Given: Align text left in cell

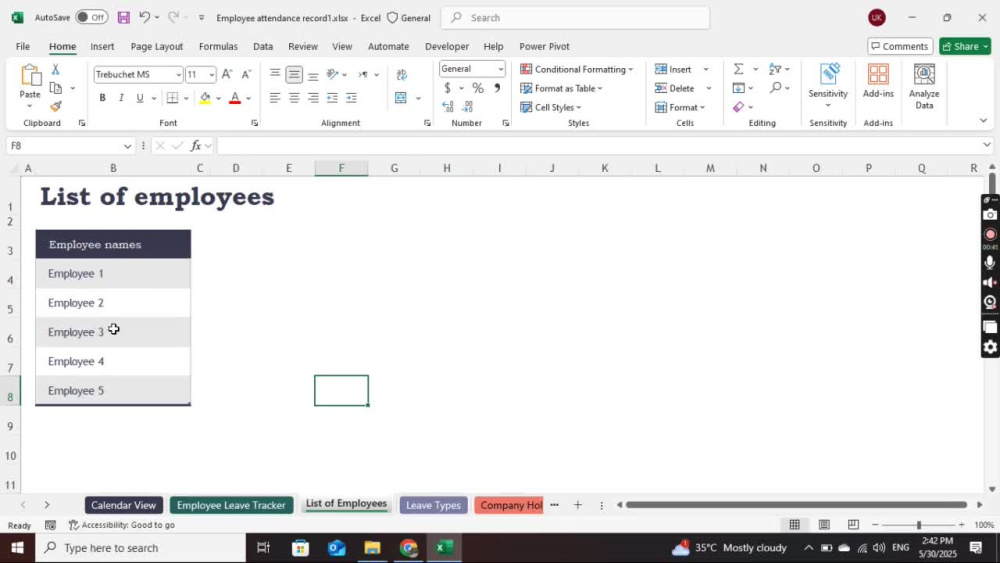Looking at the screenshot, I should click(x=275, y=98).
